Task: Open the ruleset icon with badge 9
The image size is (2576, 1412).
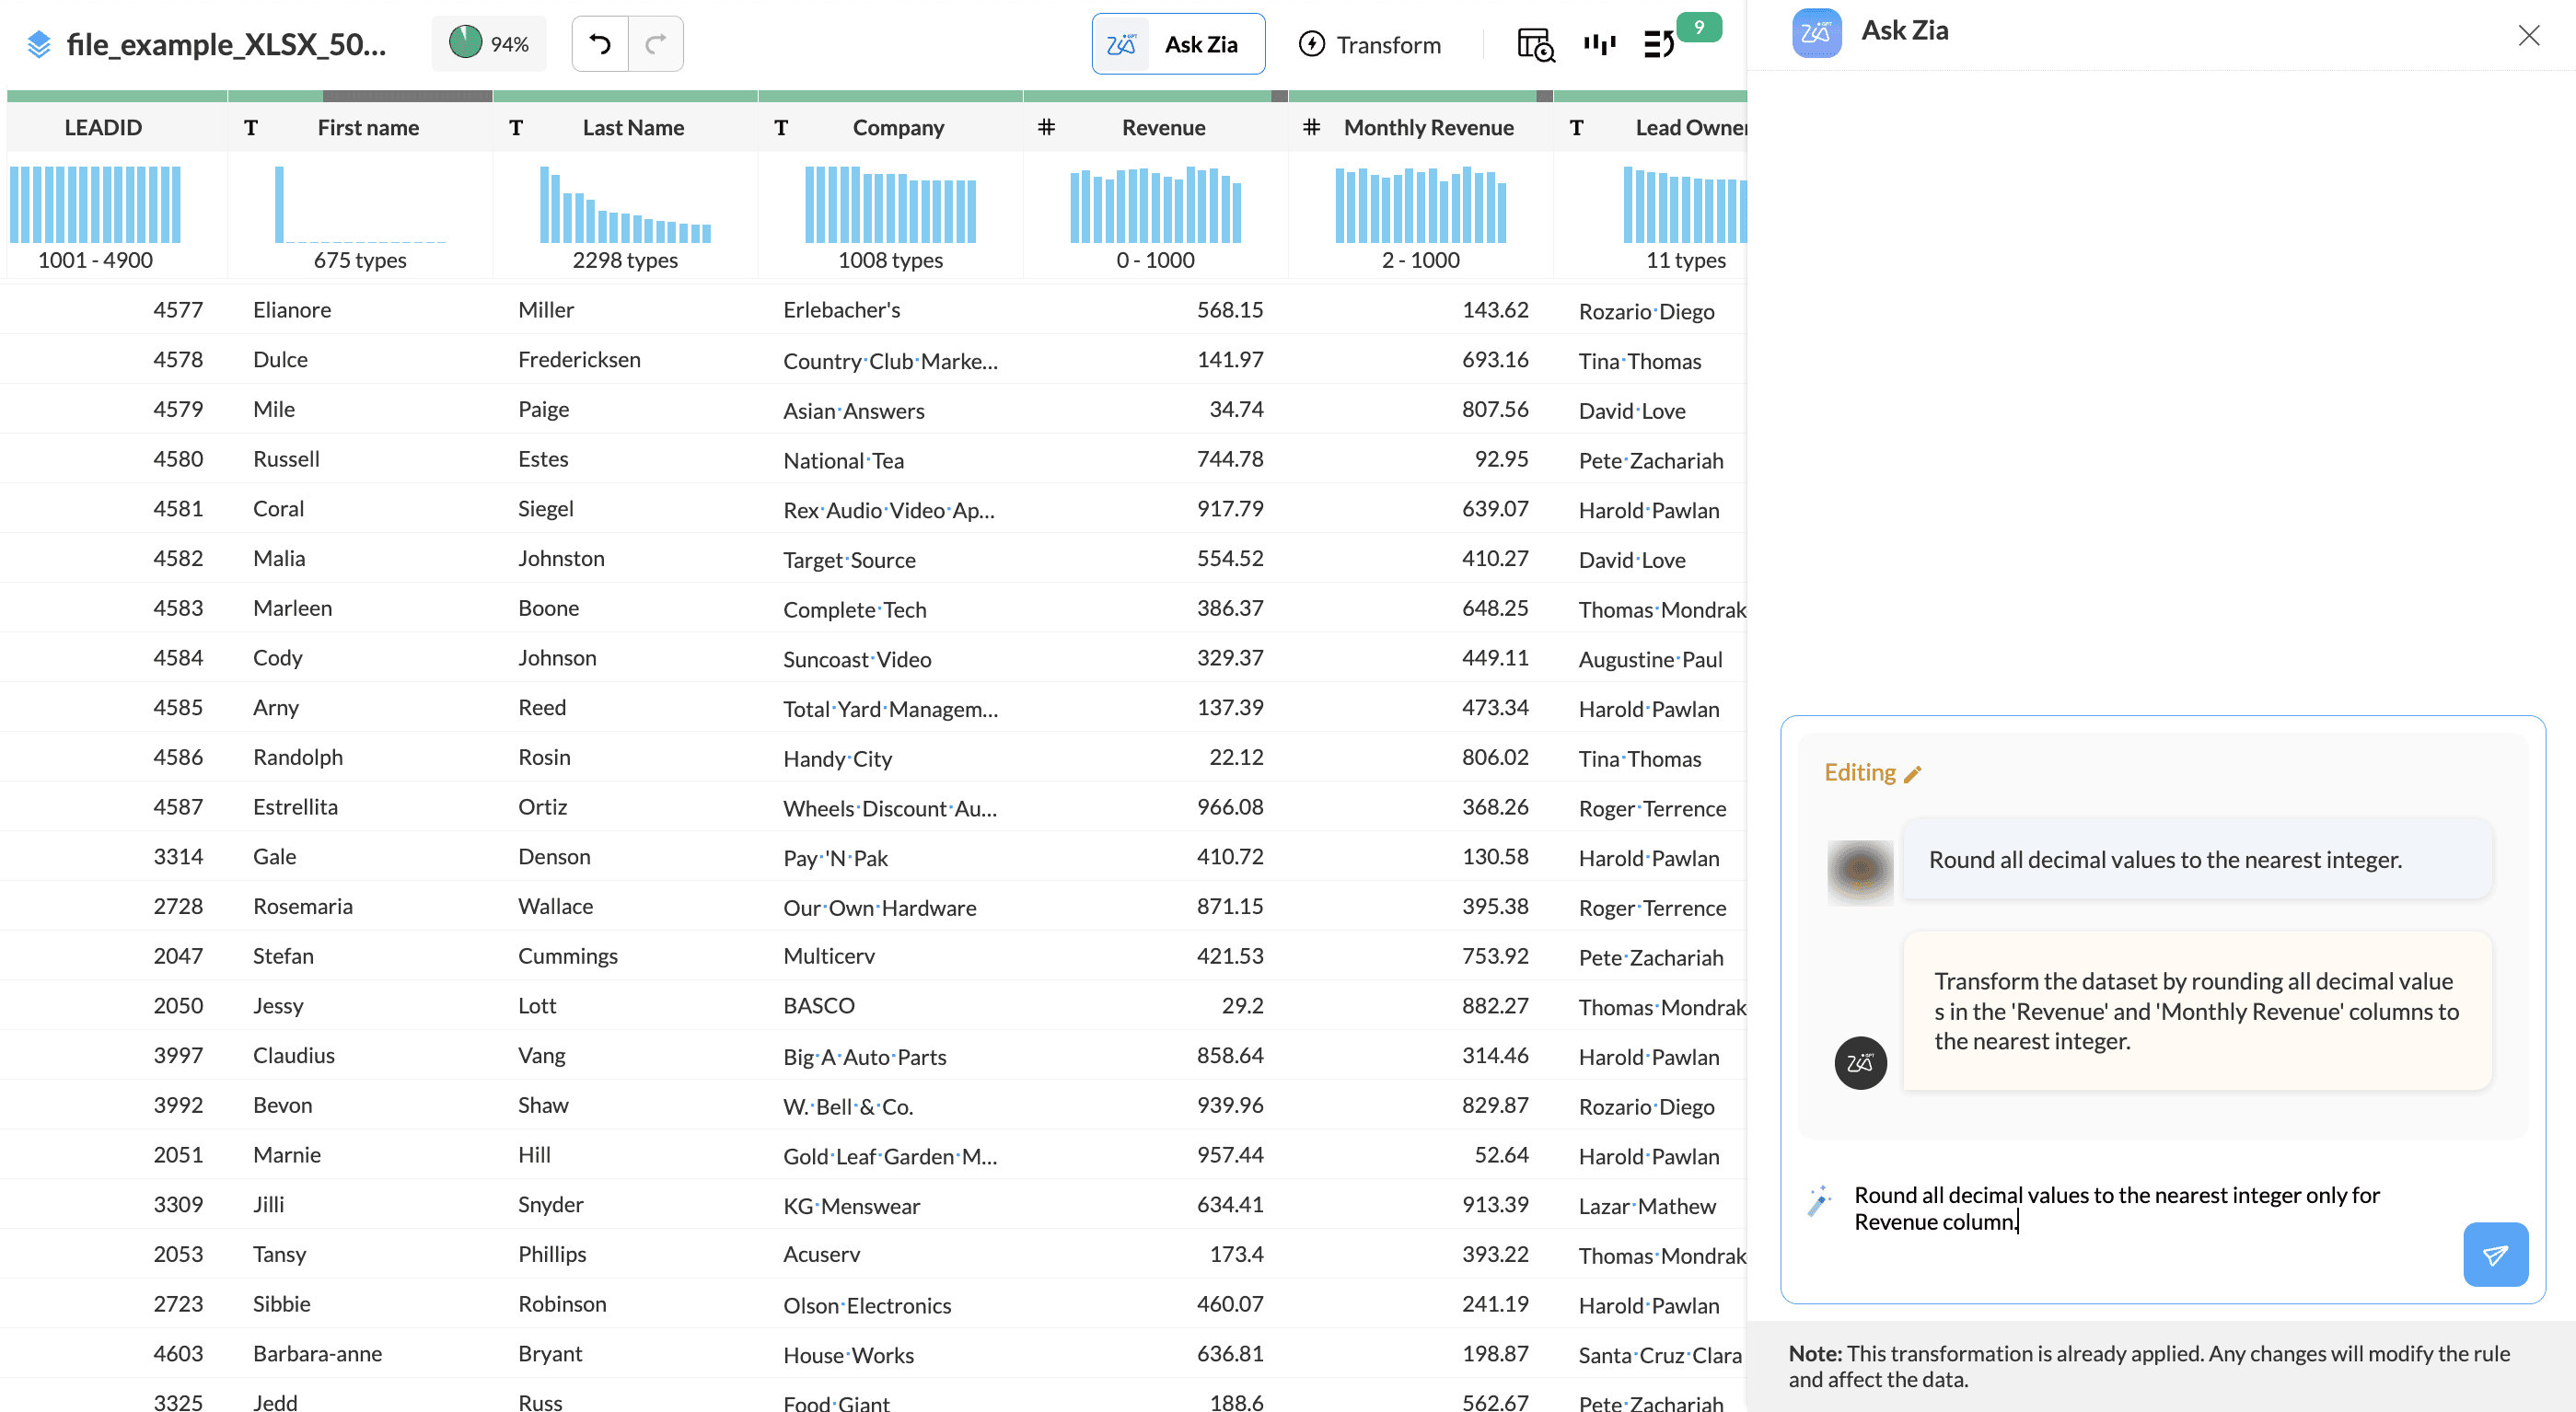Action: point(1660,44)
